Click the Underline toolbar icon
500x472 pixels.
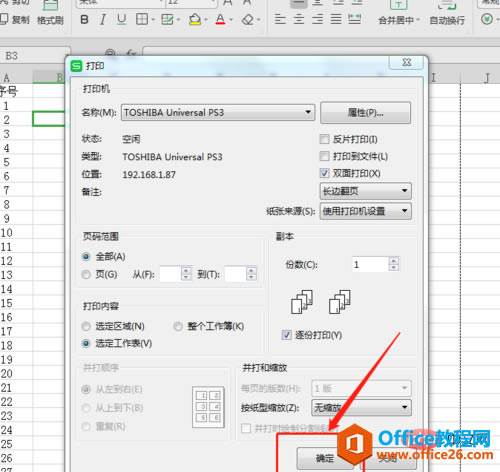coord(122,19)
